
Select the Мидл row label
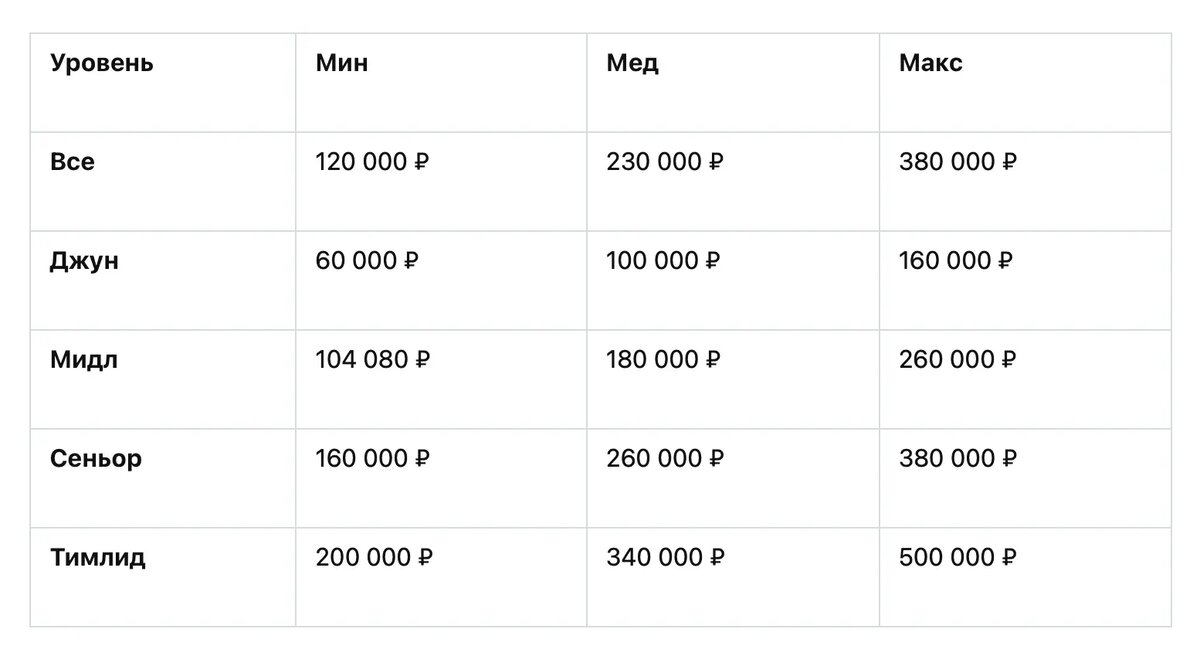(x=84, y=360)
